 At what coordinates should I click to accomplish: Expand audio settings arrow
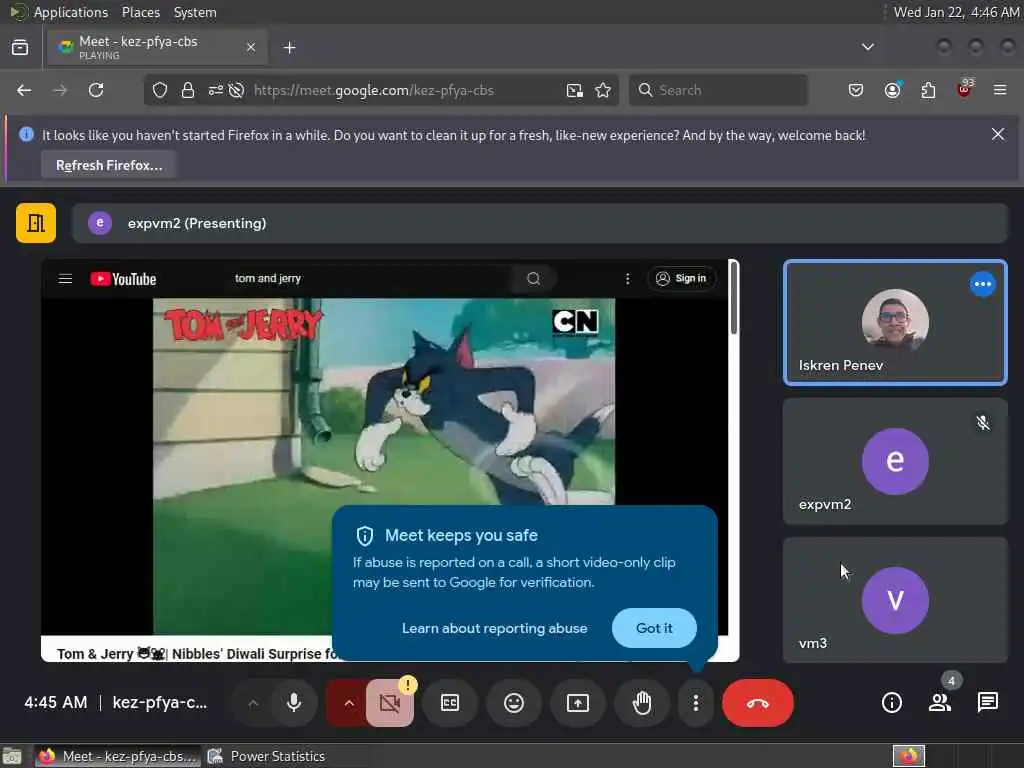[x=253, y=703]
